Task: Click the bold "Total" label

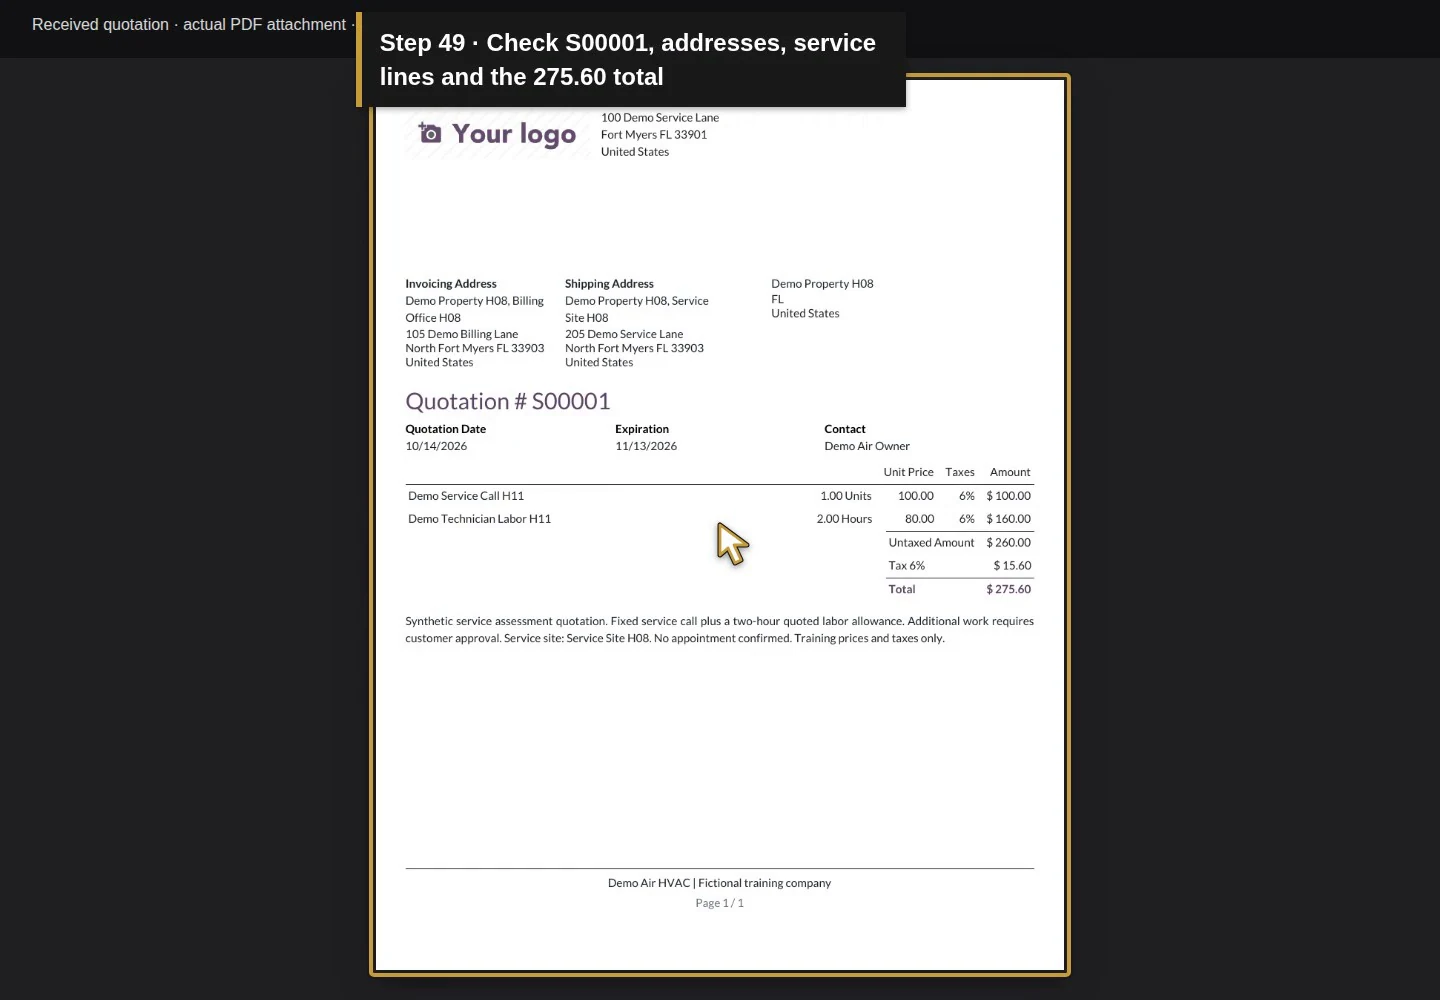Action: coord(902,589)
